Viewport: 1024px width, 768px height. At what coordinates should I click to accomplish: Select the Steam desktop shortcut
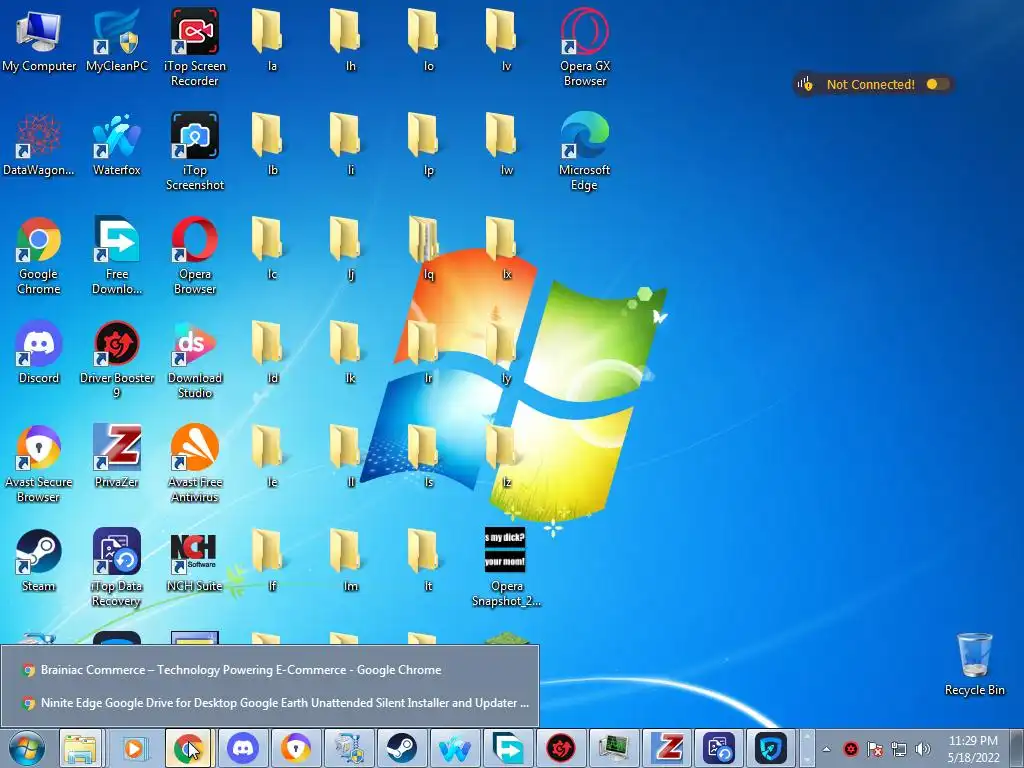(39, 560)
